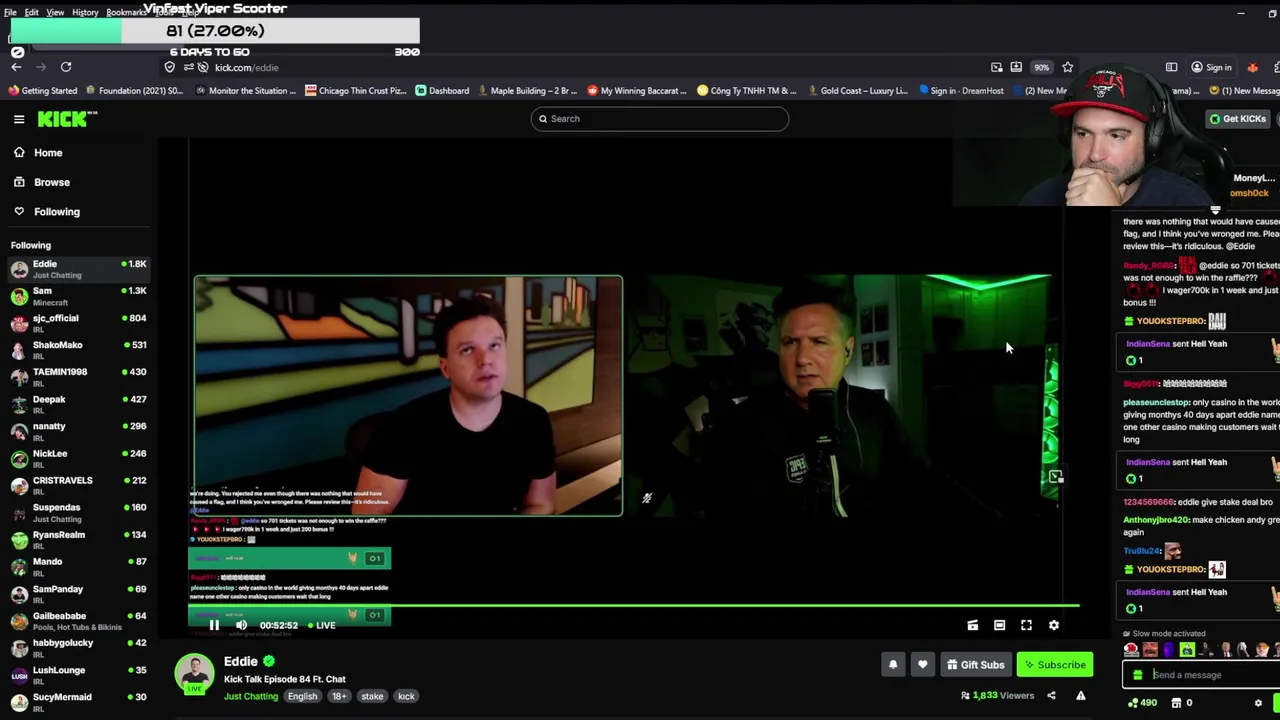Click the browser back arrow

click(x=16, y=67)
